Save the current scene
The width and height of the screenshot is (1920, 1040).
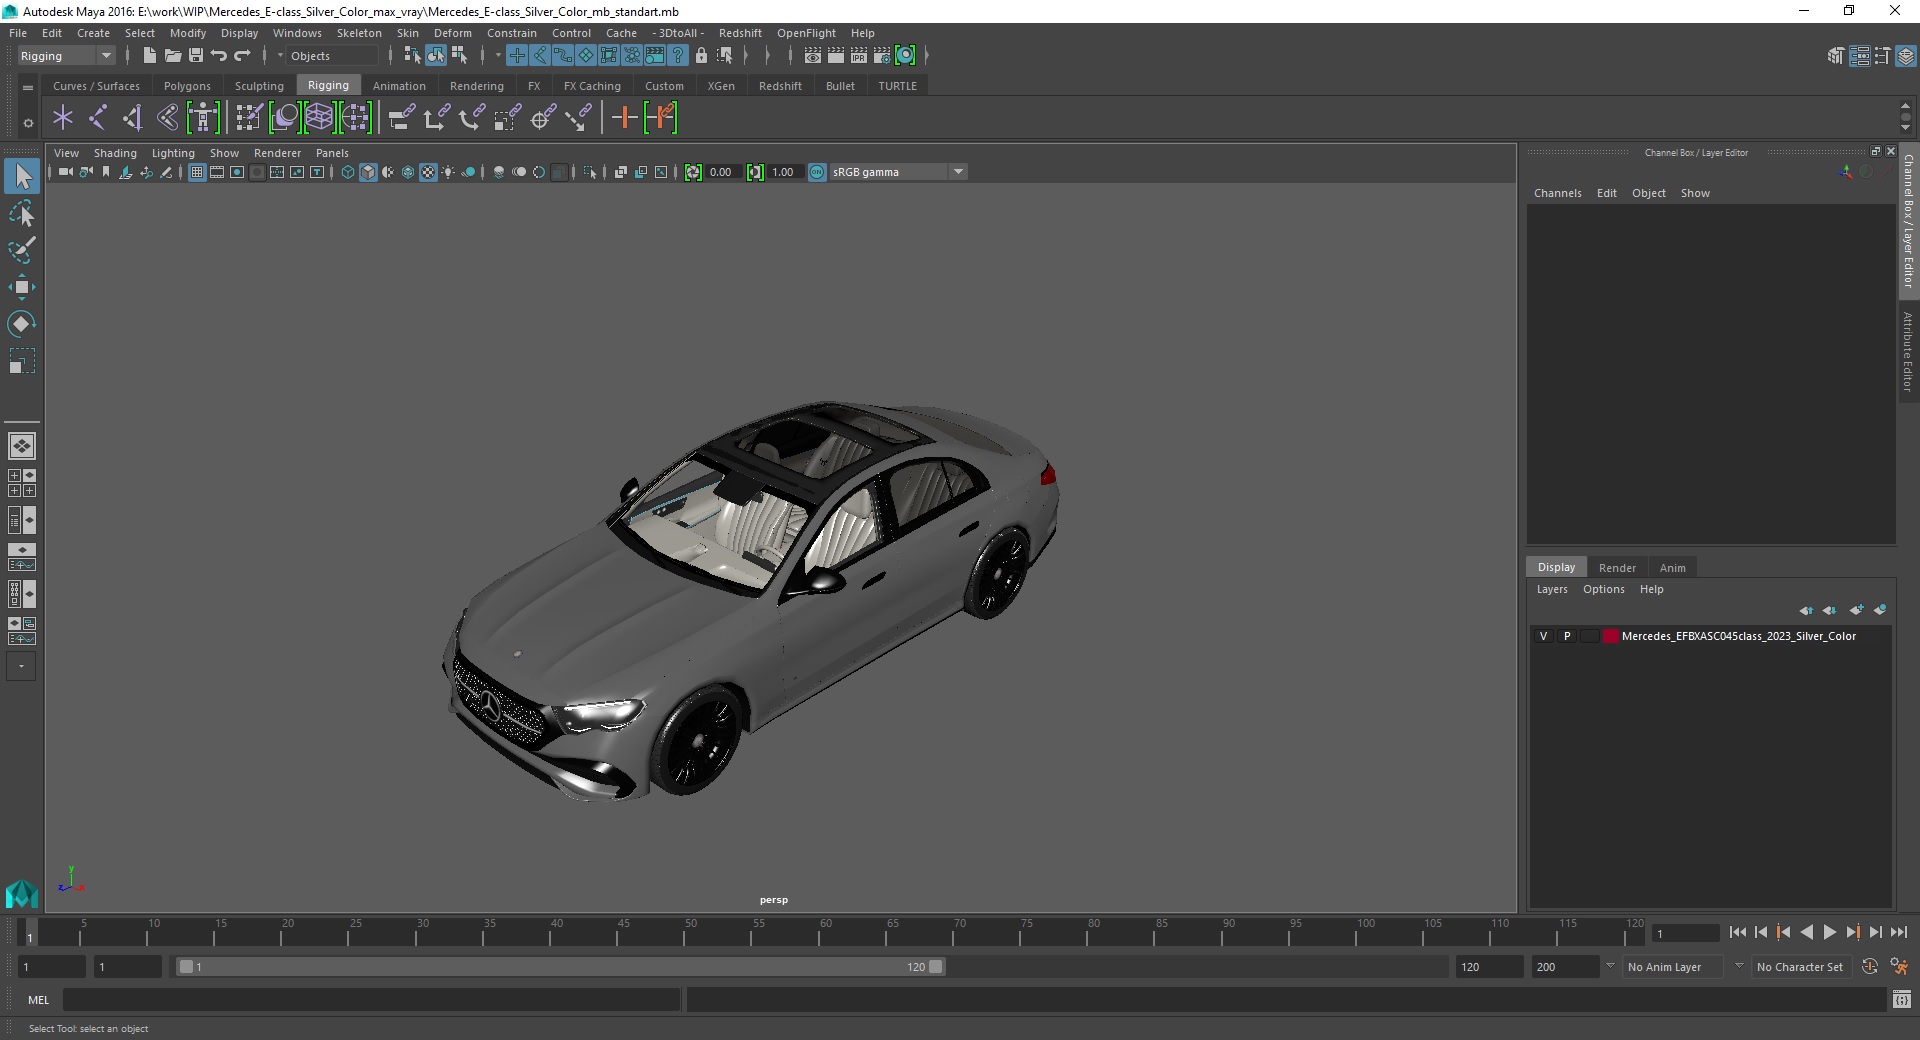tap(196, 56)
